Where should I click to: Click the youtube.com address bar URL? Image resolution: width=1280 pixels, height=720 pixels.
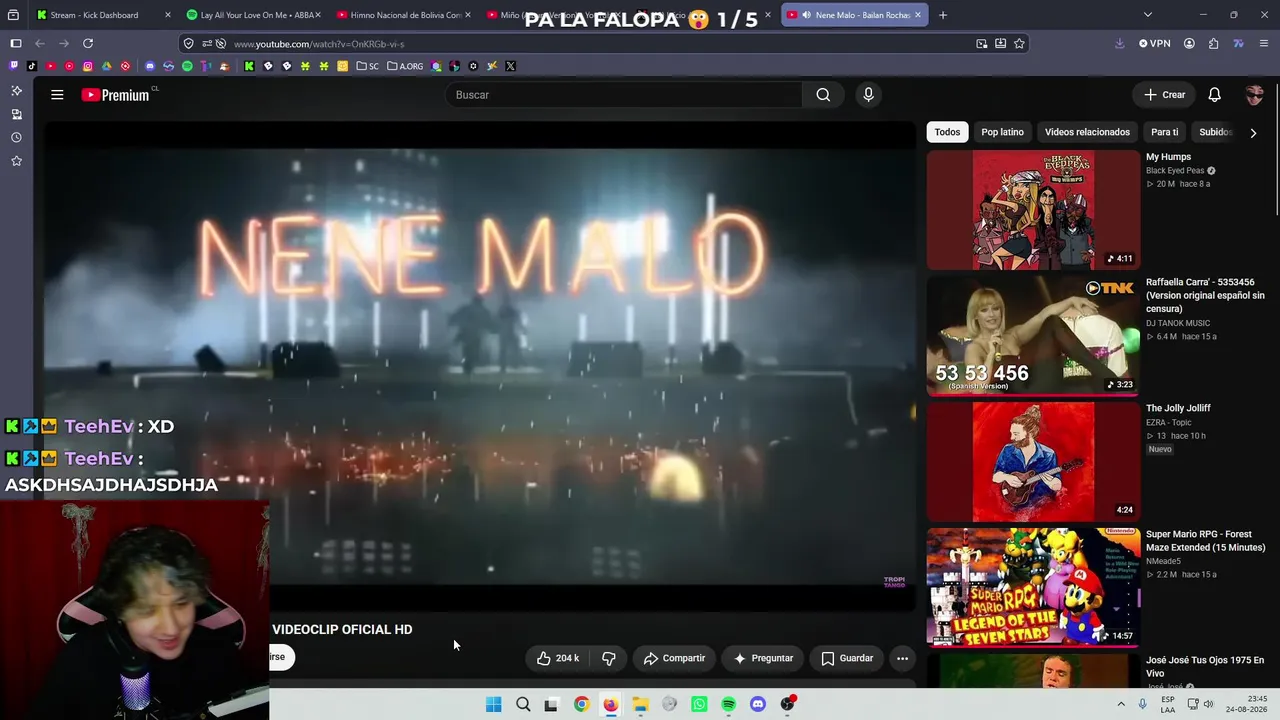(319, 44)
